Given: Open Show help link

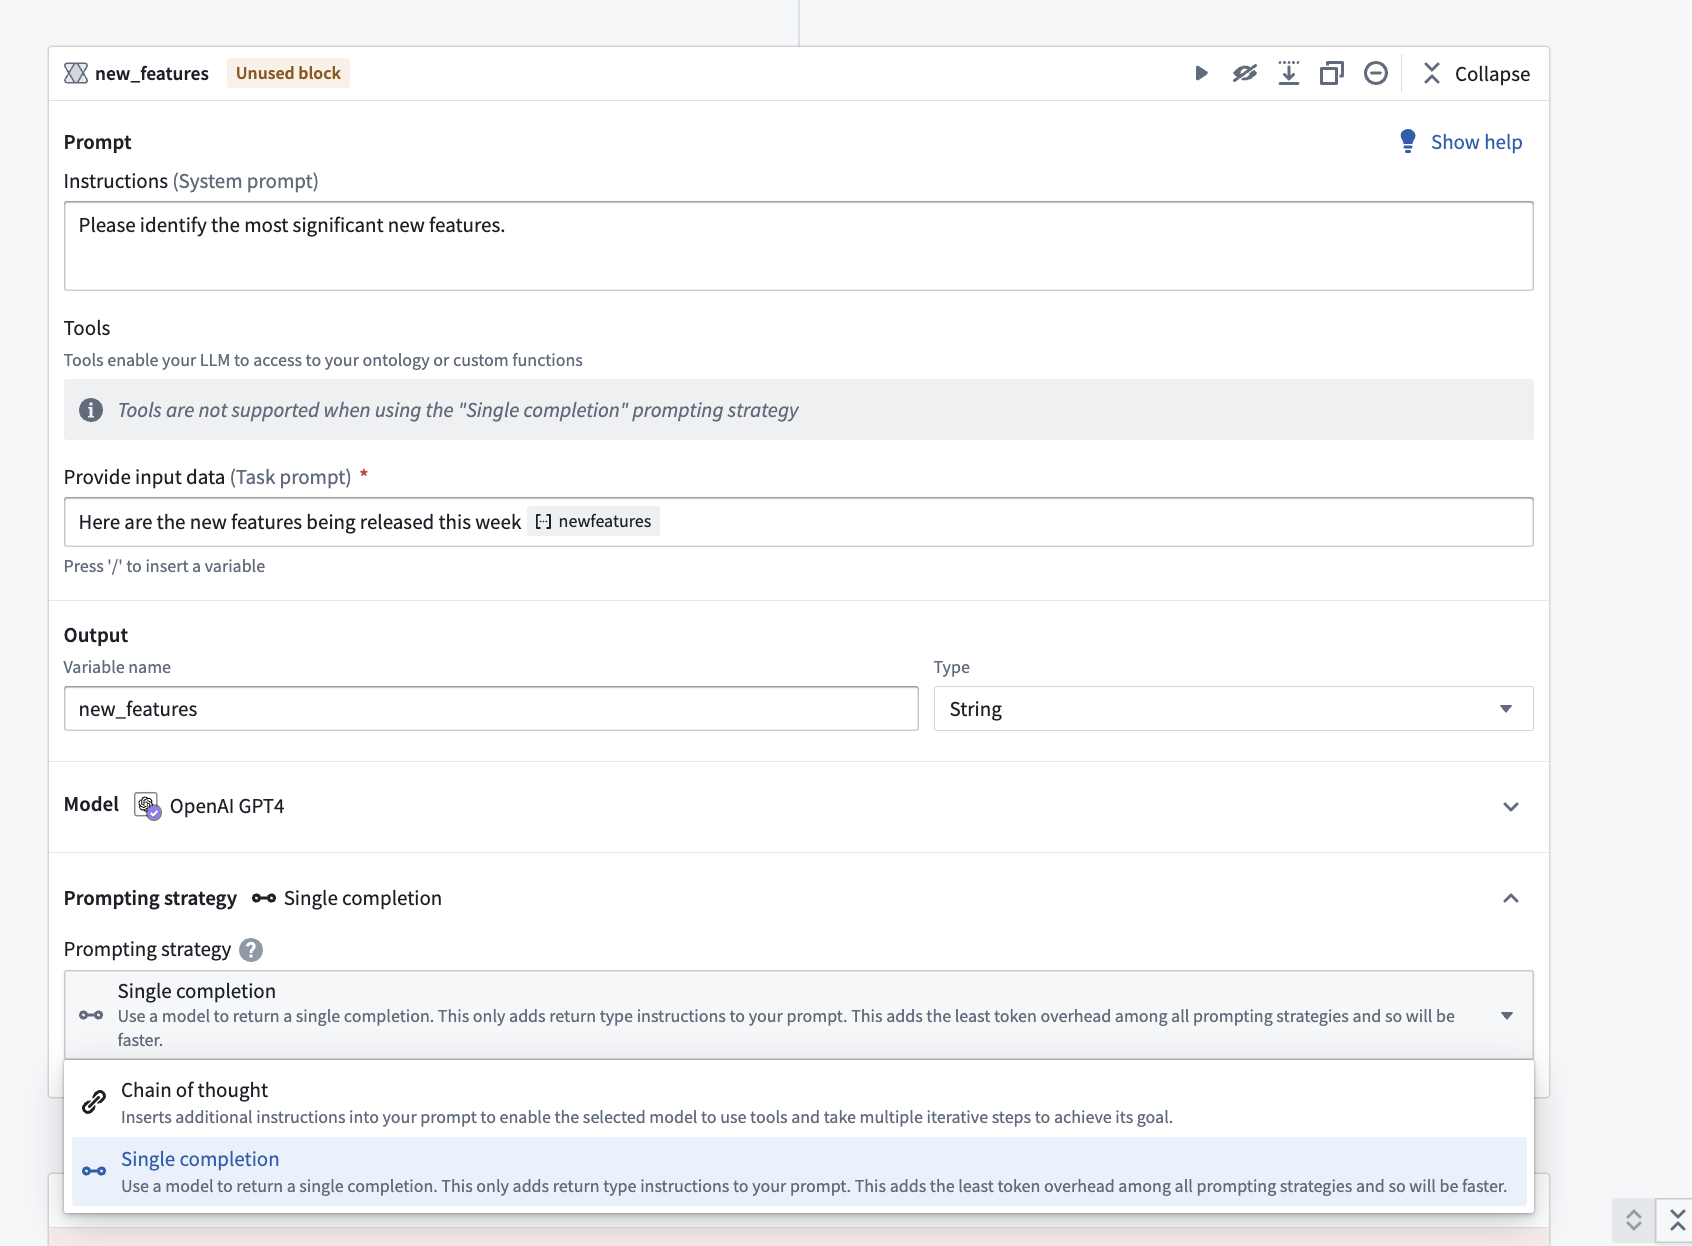Looking at the screenshot, I should coord(1476,142).
